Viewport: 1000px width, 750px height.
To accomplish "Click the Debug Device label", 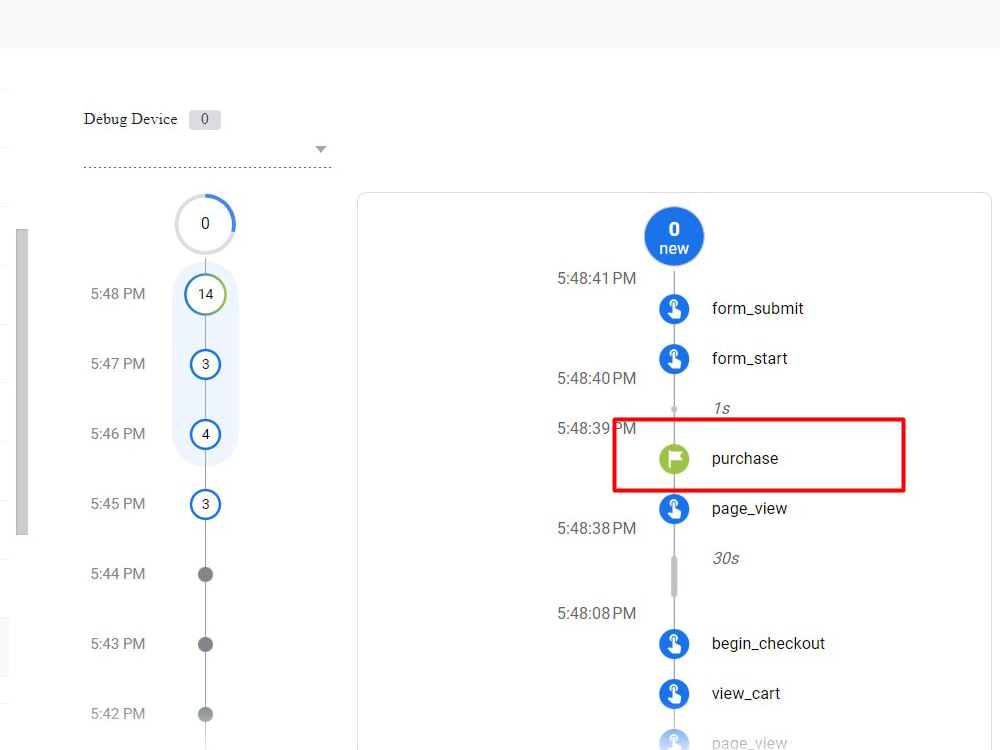I will (x=130, y=119).
